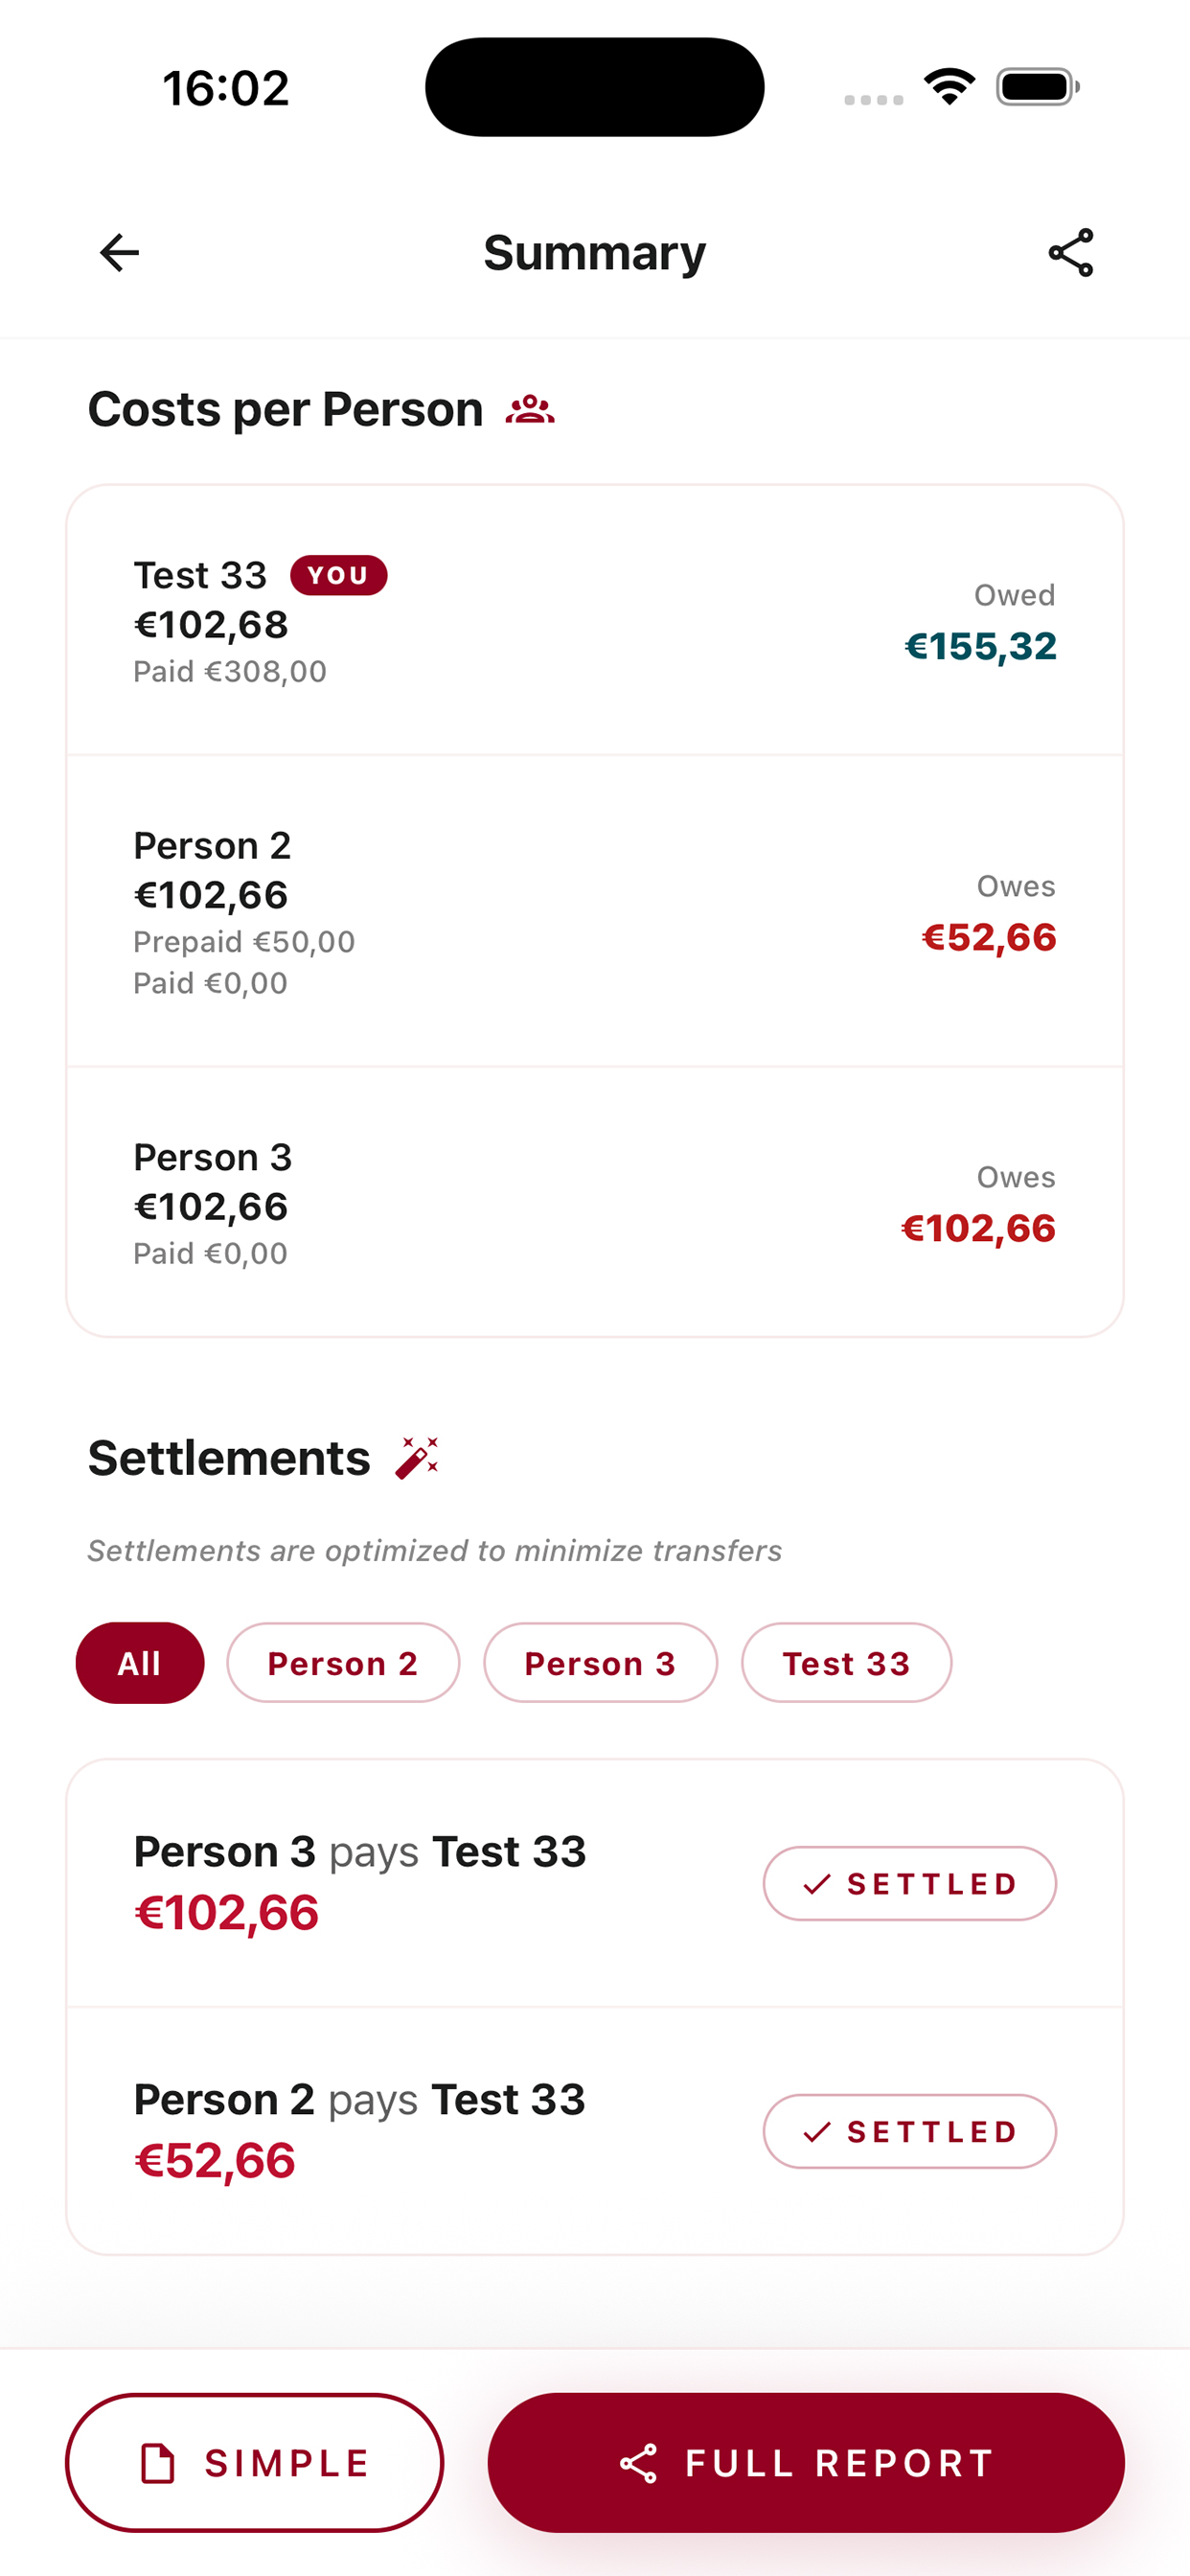Open the Simple report
Viewport: 1190px width, 2576px height.
tap(255, 2463)
